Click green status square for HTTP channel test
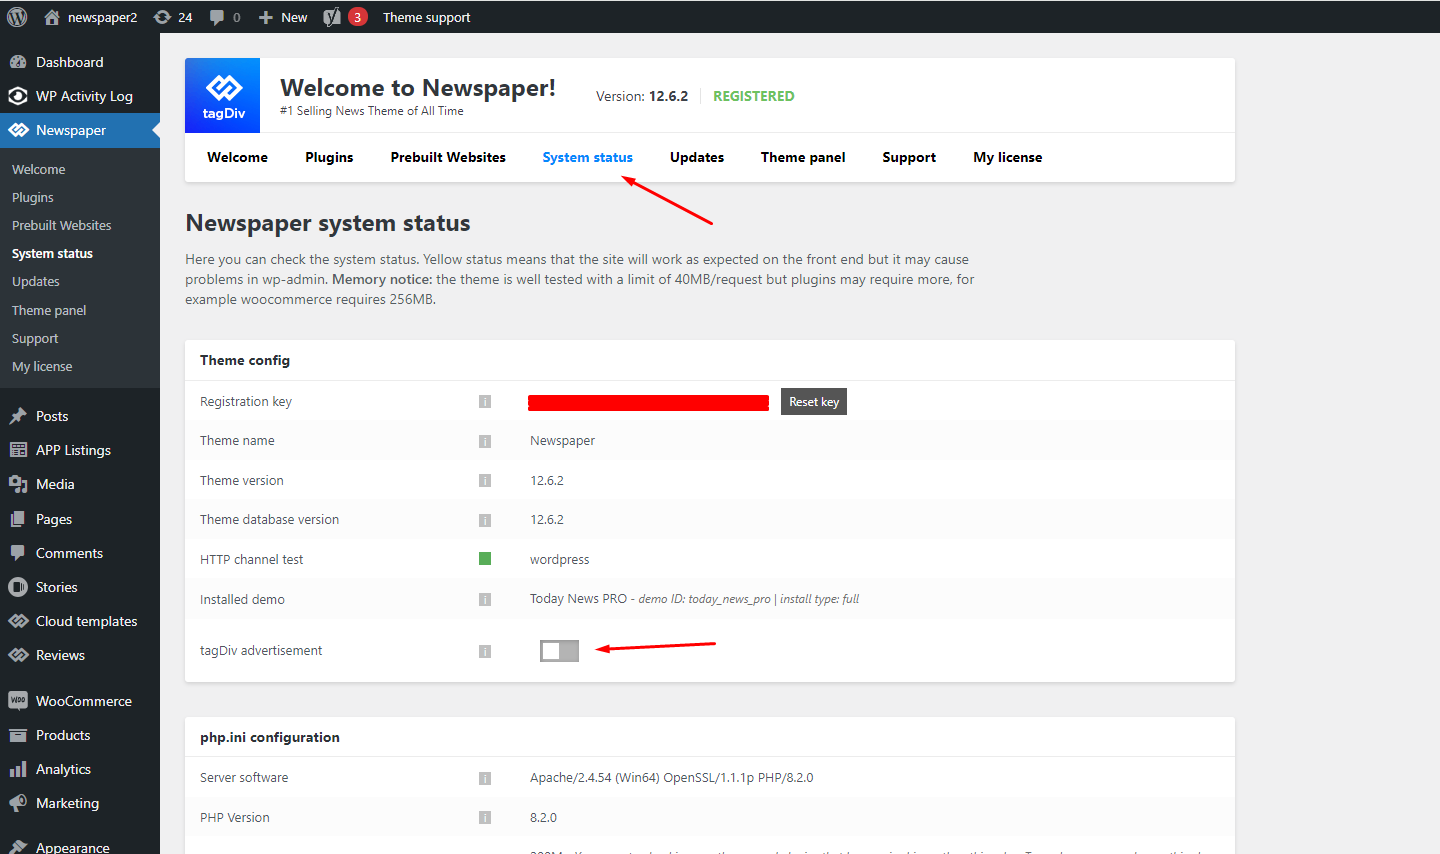Image resolution: width=1440 pixels, height=854 pixels. point(485,559)
